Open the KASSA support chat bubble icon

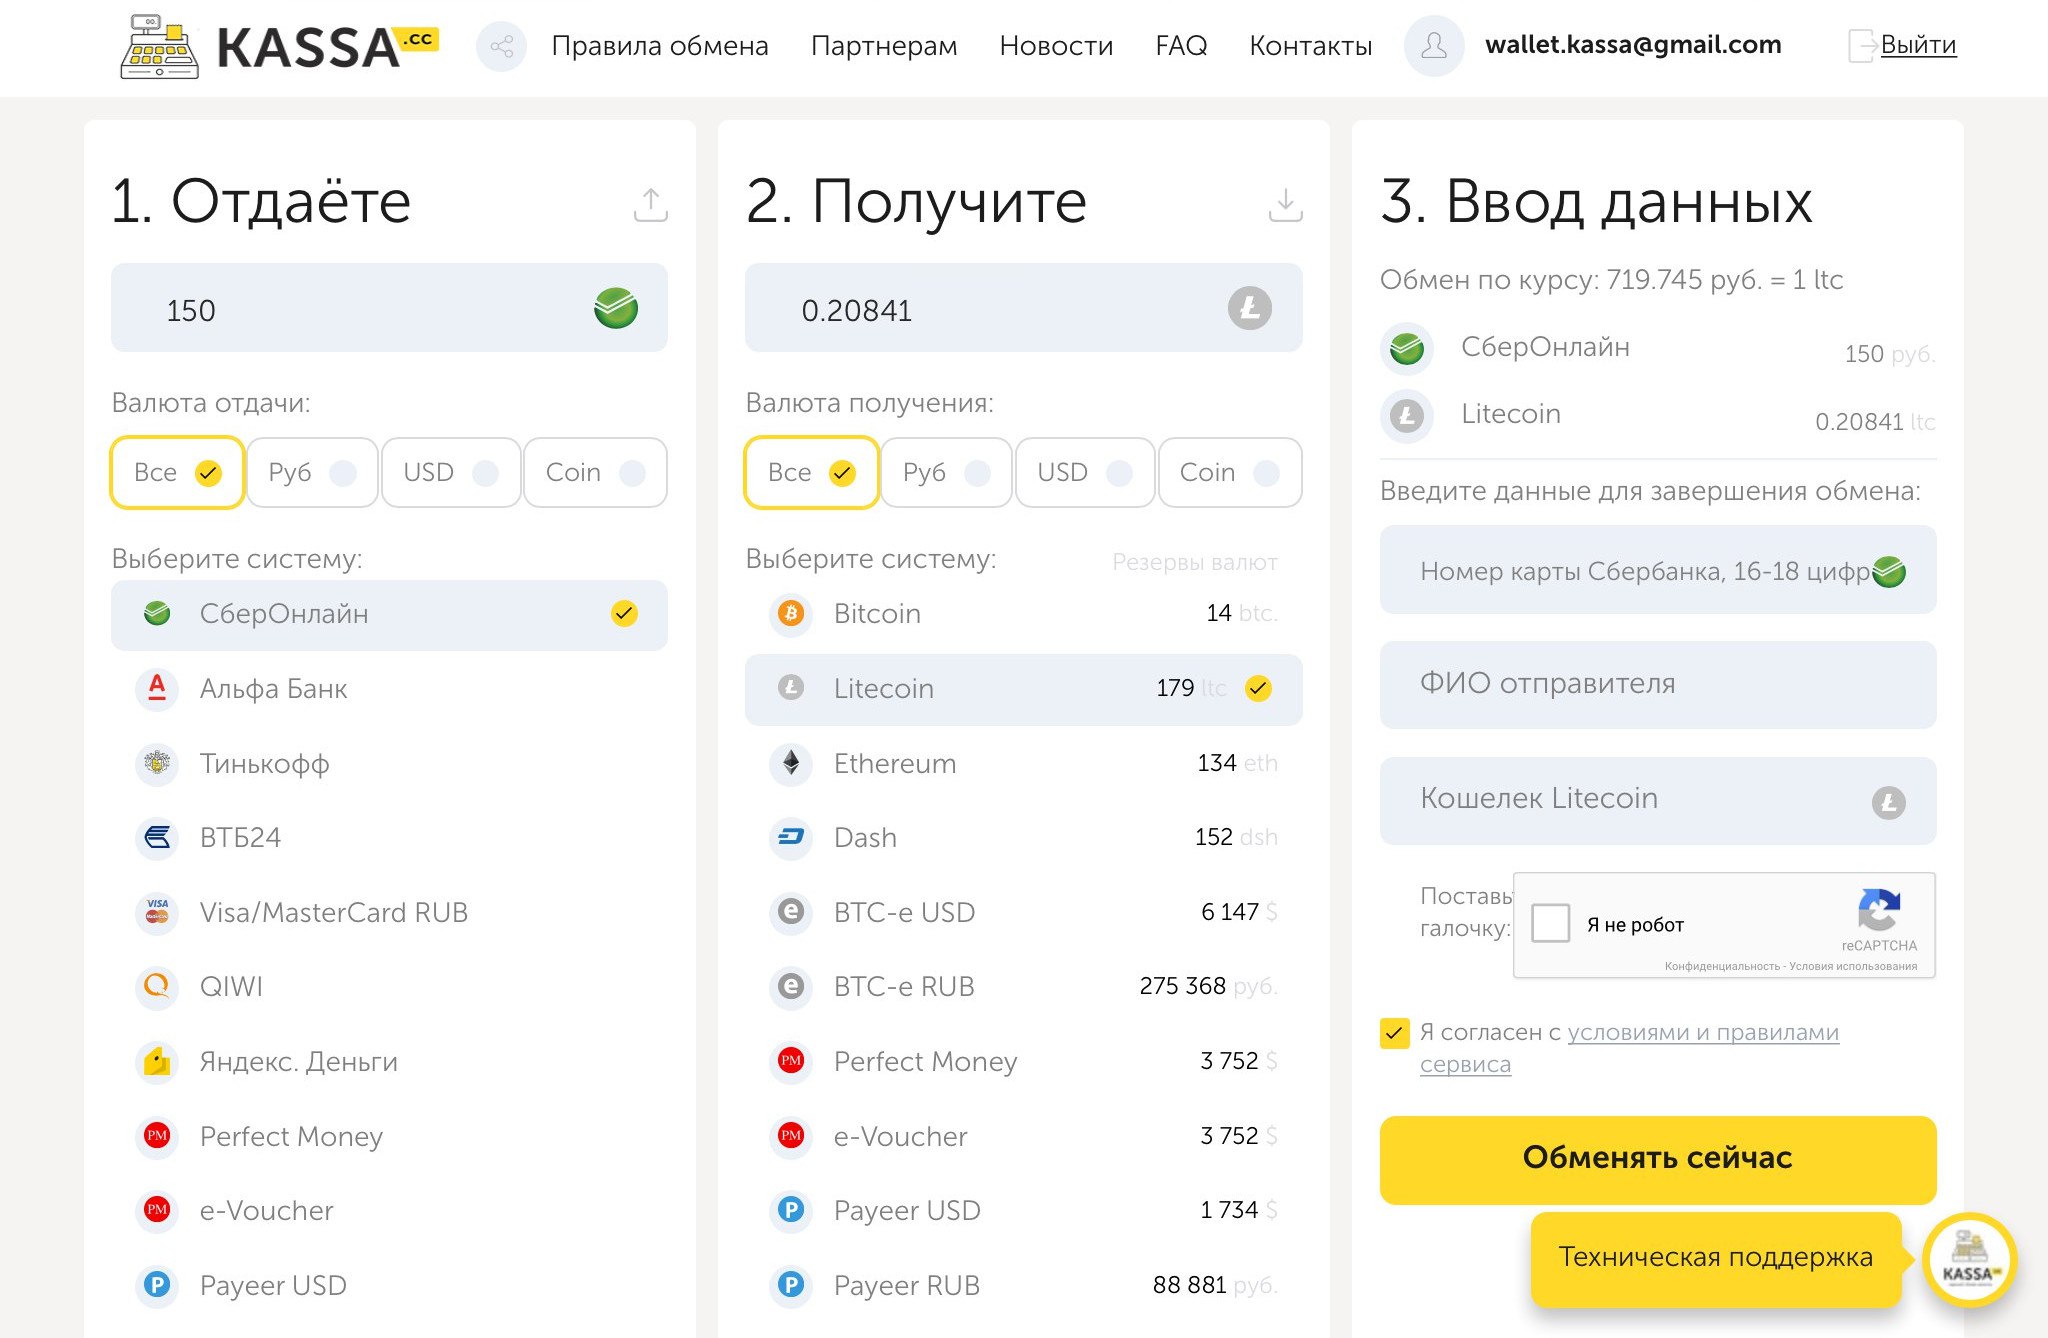pyautogui.click(x=1968, y=1260)
